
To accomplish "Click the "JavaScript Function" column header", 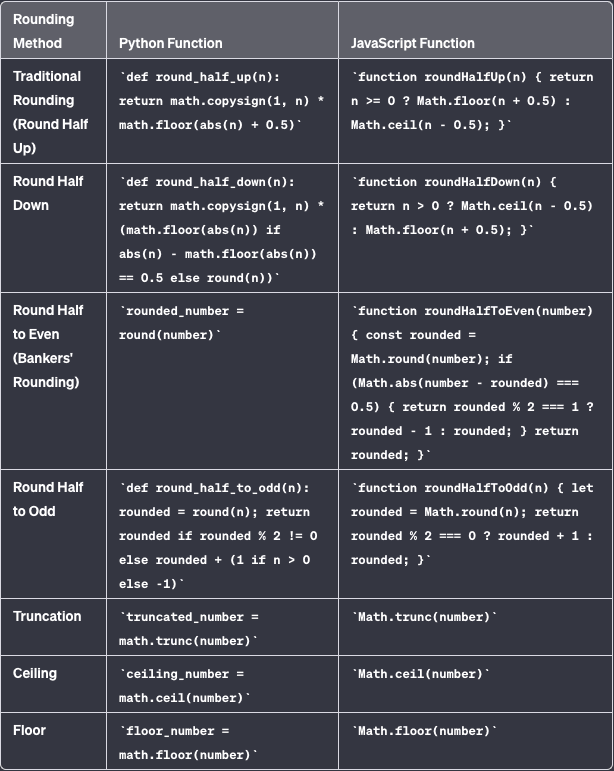I will pyautogui.click(x=413, y=43).
